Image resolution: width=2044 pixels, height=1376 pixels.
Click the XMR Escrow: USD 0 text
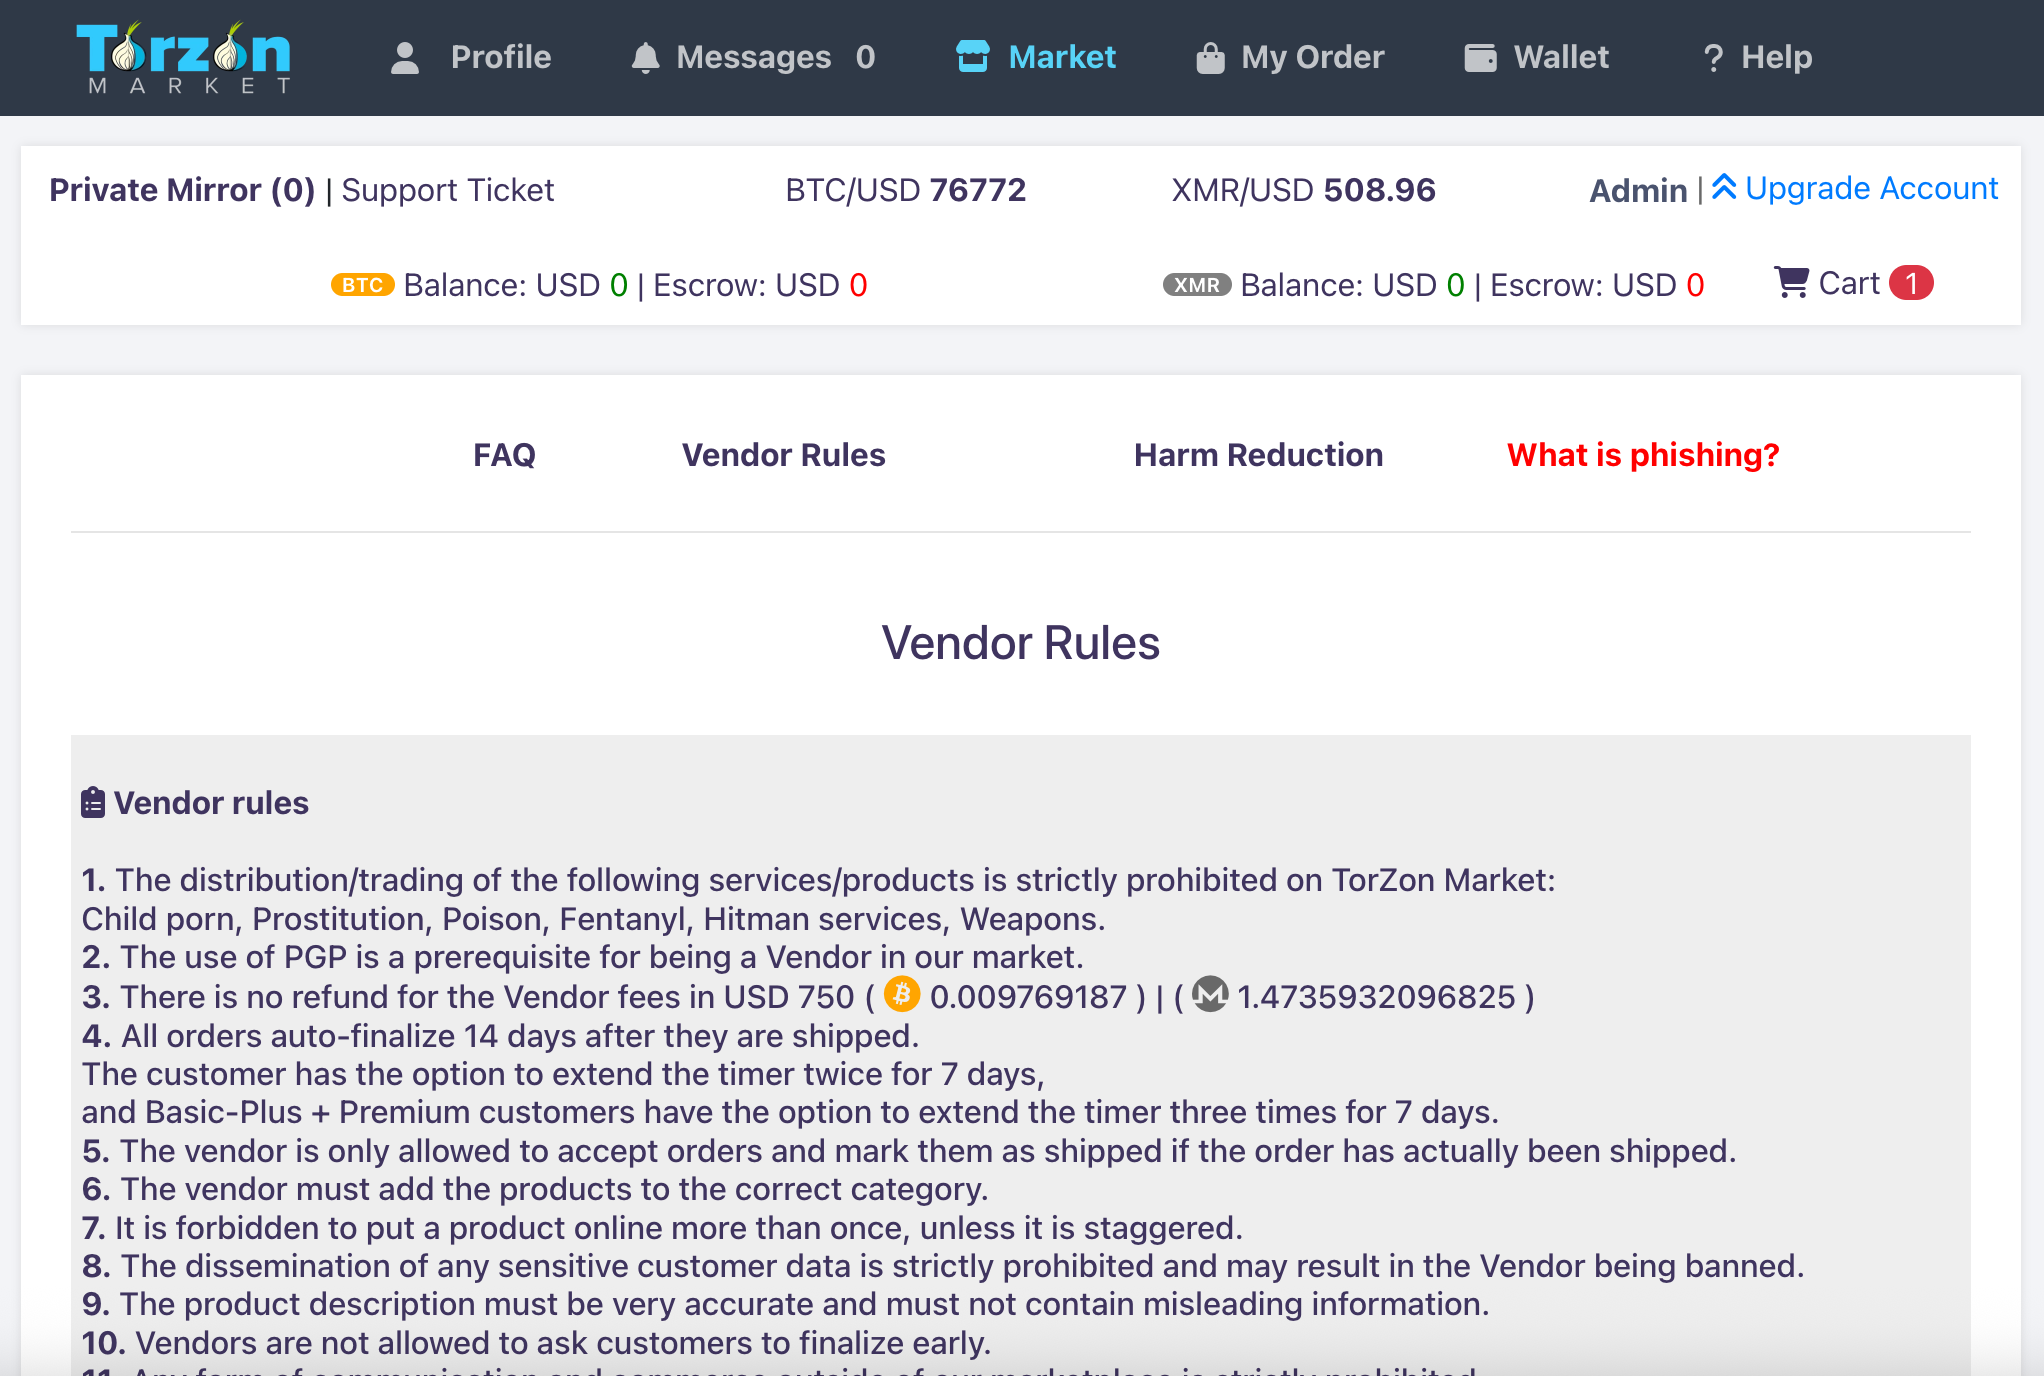click(1597, 285)
